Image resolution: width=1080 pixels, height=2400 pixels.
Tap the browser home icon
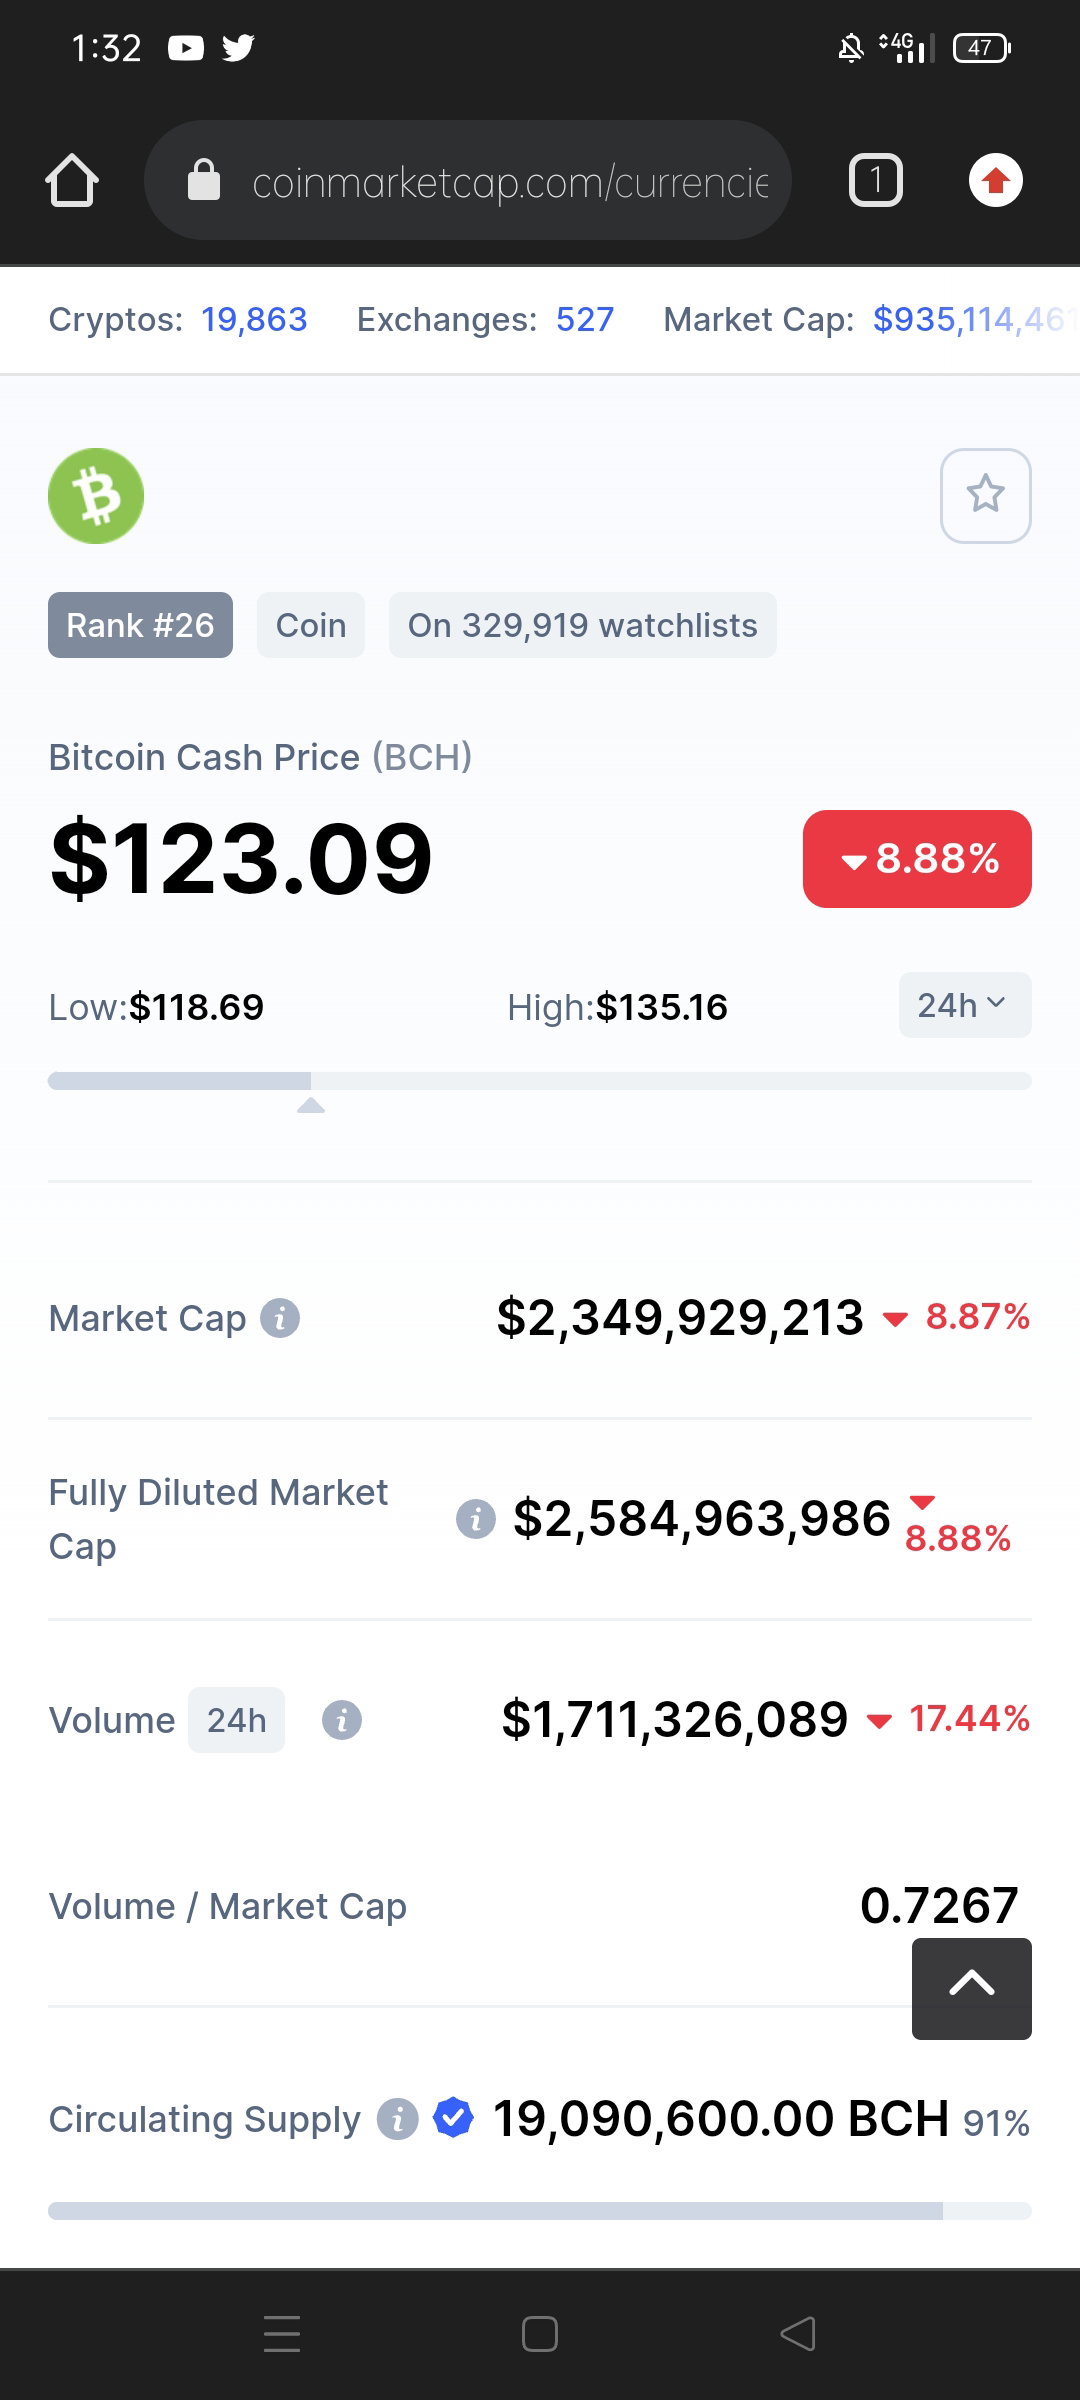tap(72, 181)
